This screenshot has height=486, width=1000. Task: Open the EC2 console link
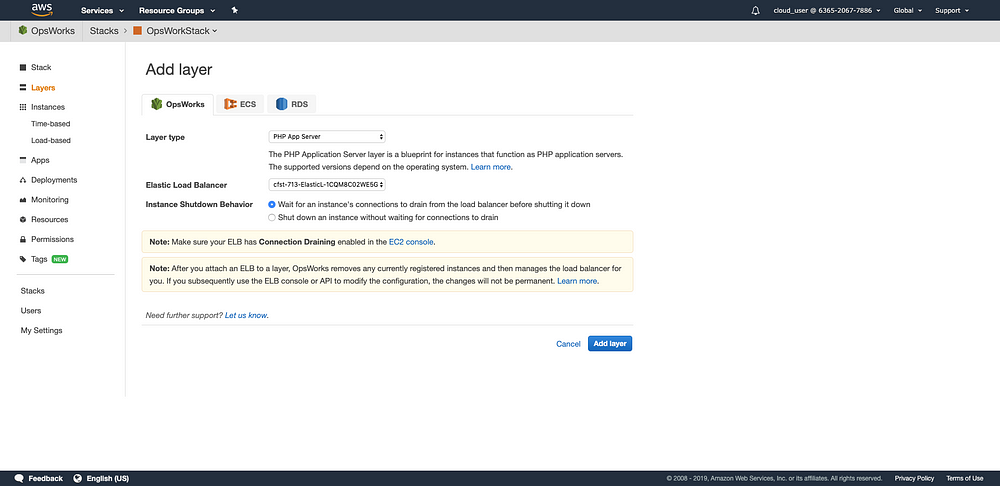point(411,242)
